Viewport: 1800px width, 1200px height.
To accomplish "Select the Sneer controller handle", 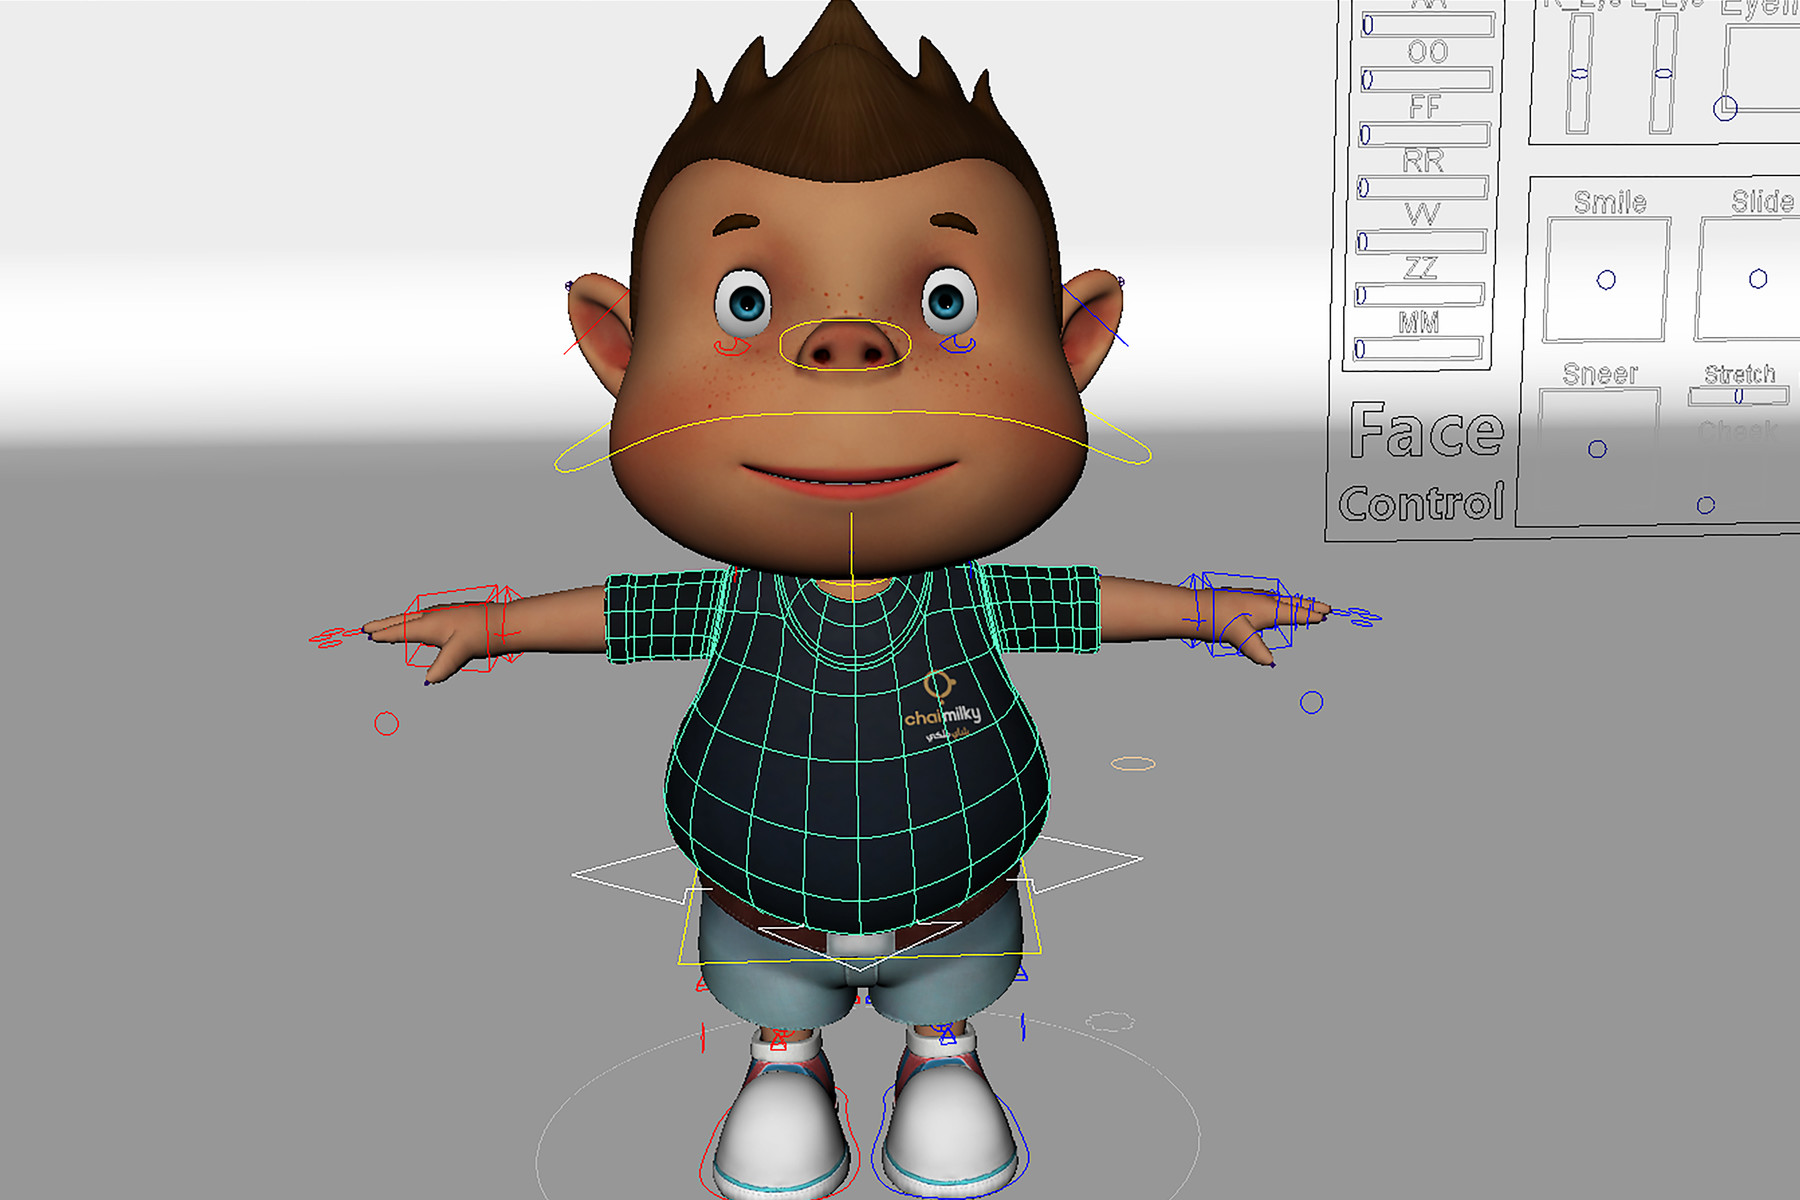I will [x=1597, y=449].
